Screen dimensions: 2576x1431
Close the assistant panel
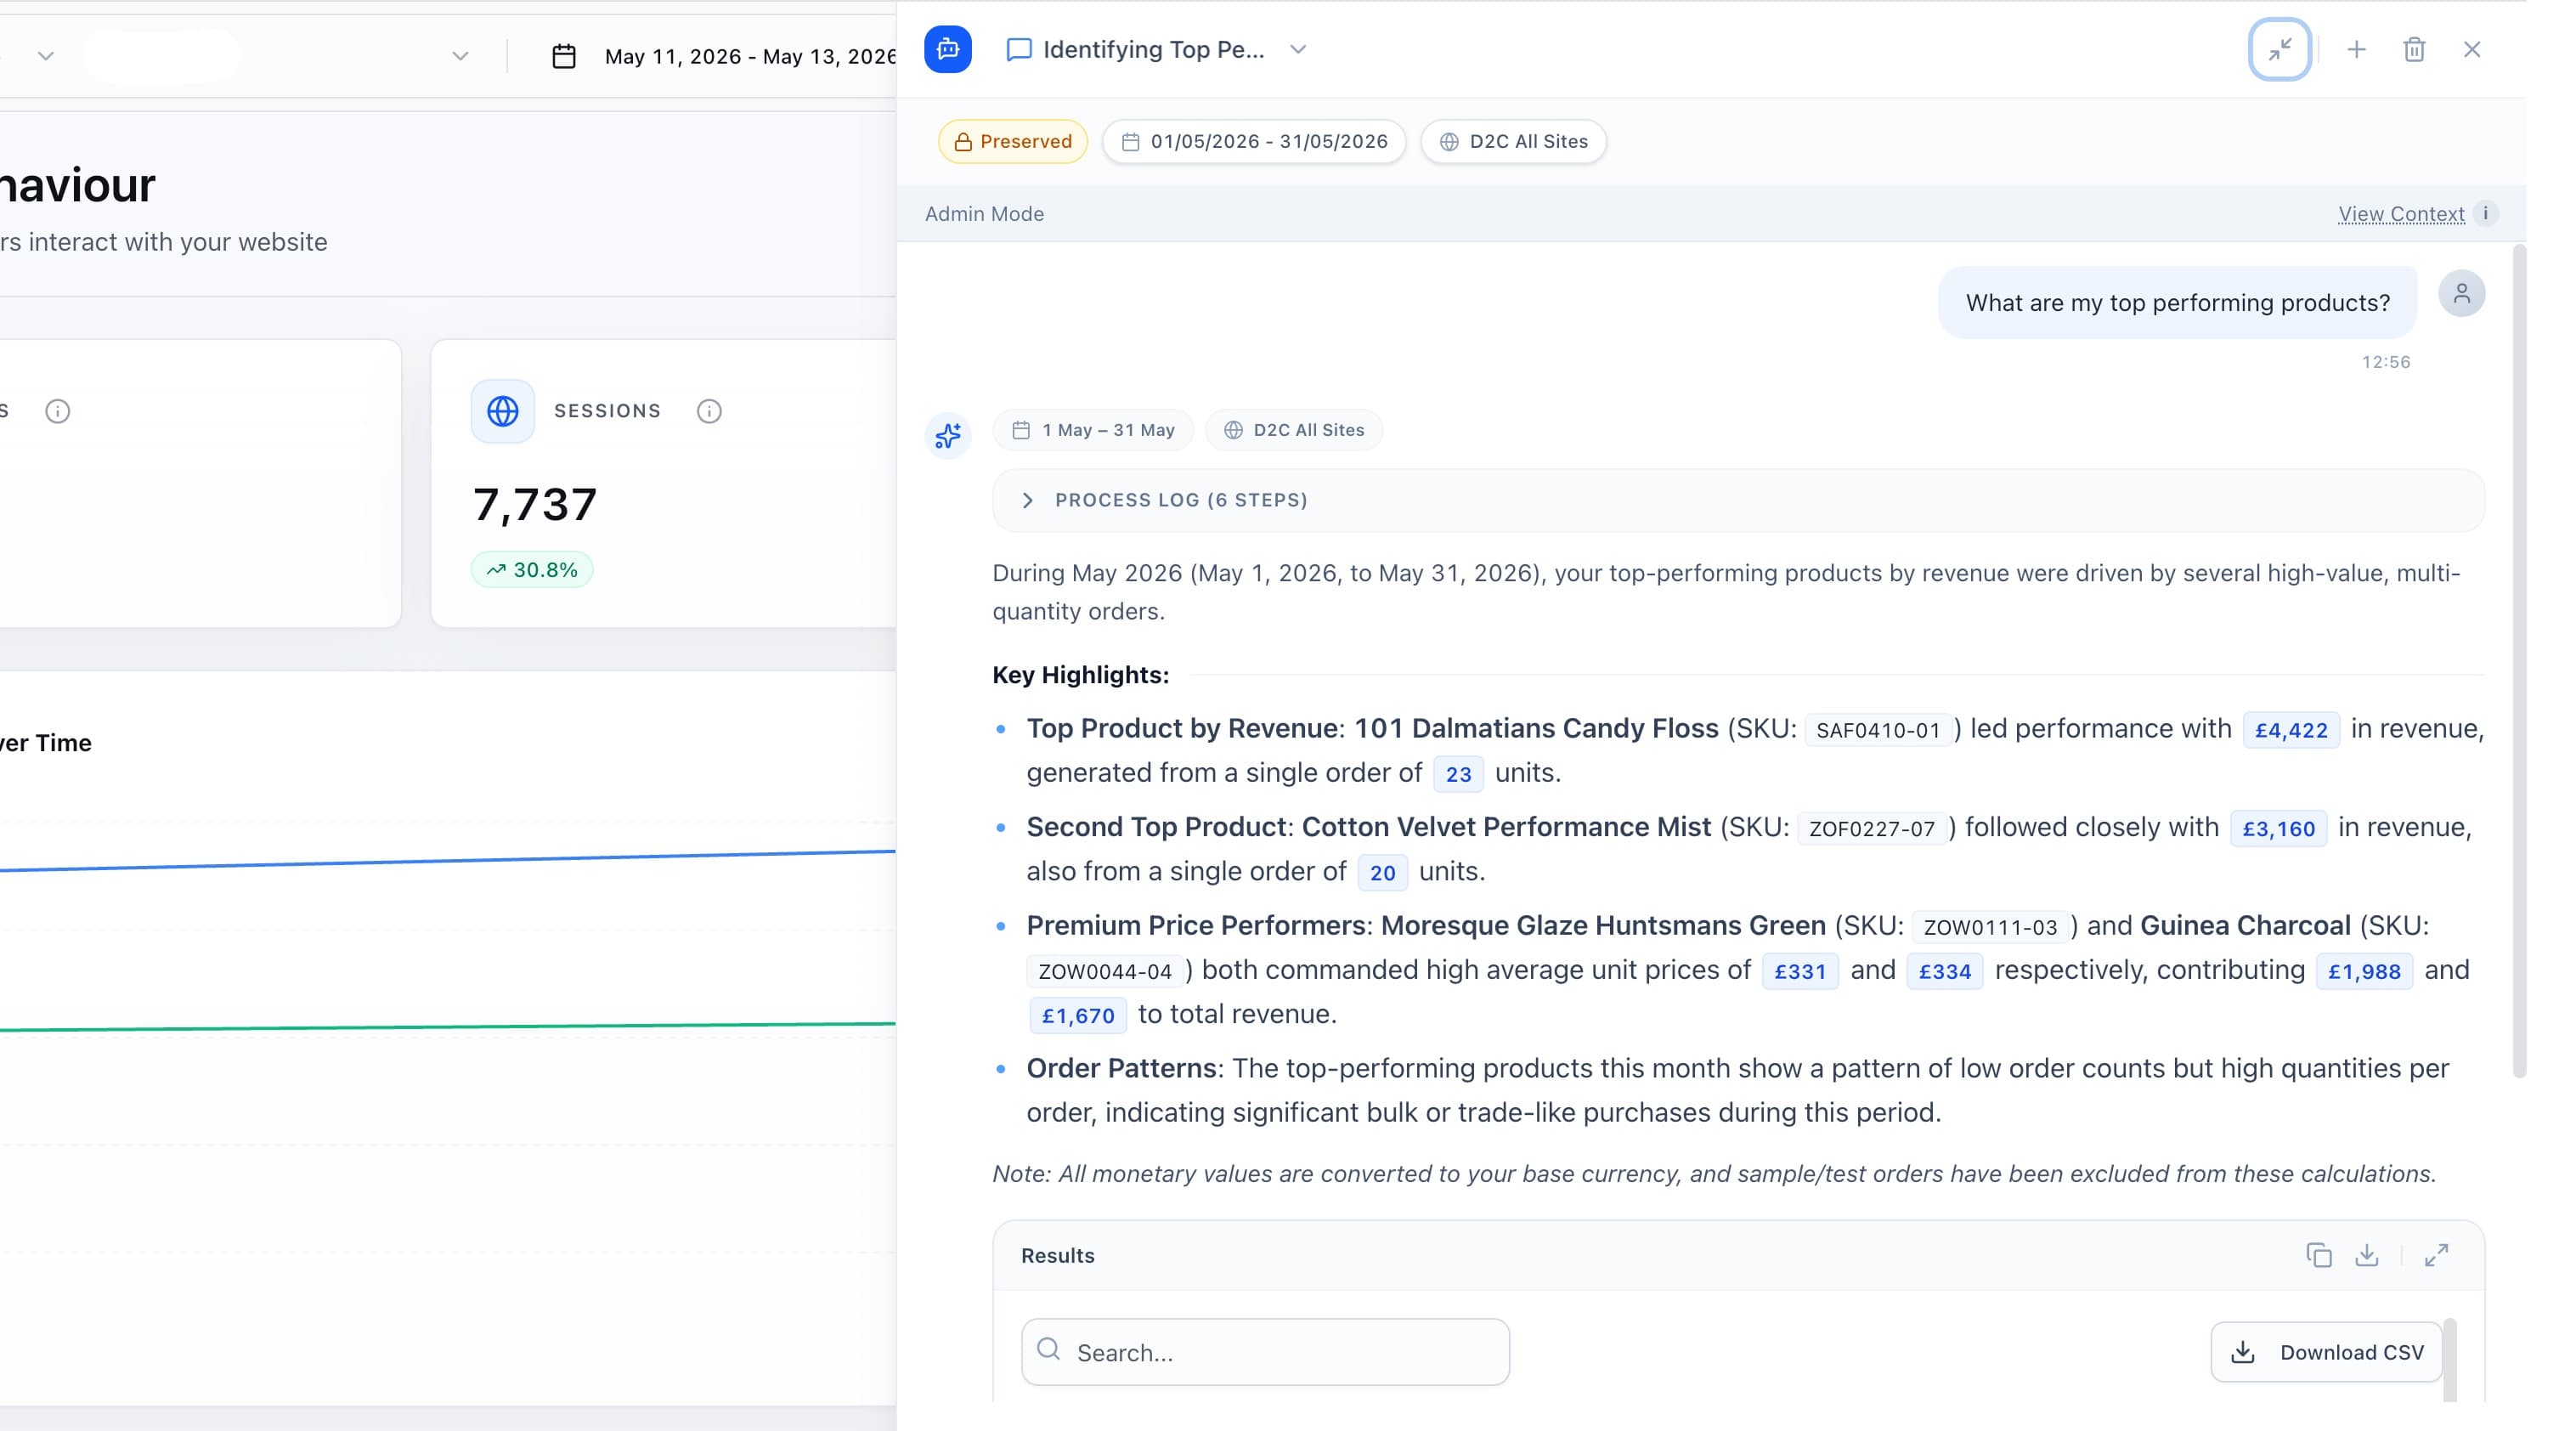point(2471,49)
